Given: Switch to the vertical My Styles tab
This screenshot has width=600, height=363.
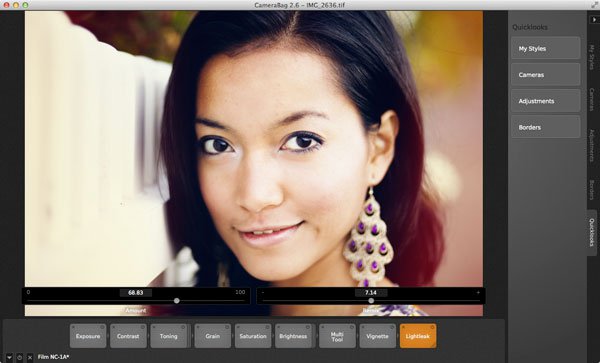Looking at the screenshot, I should 592,57.
